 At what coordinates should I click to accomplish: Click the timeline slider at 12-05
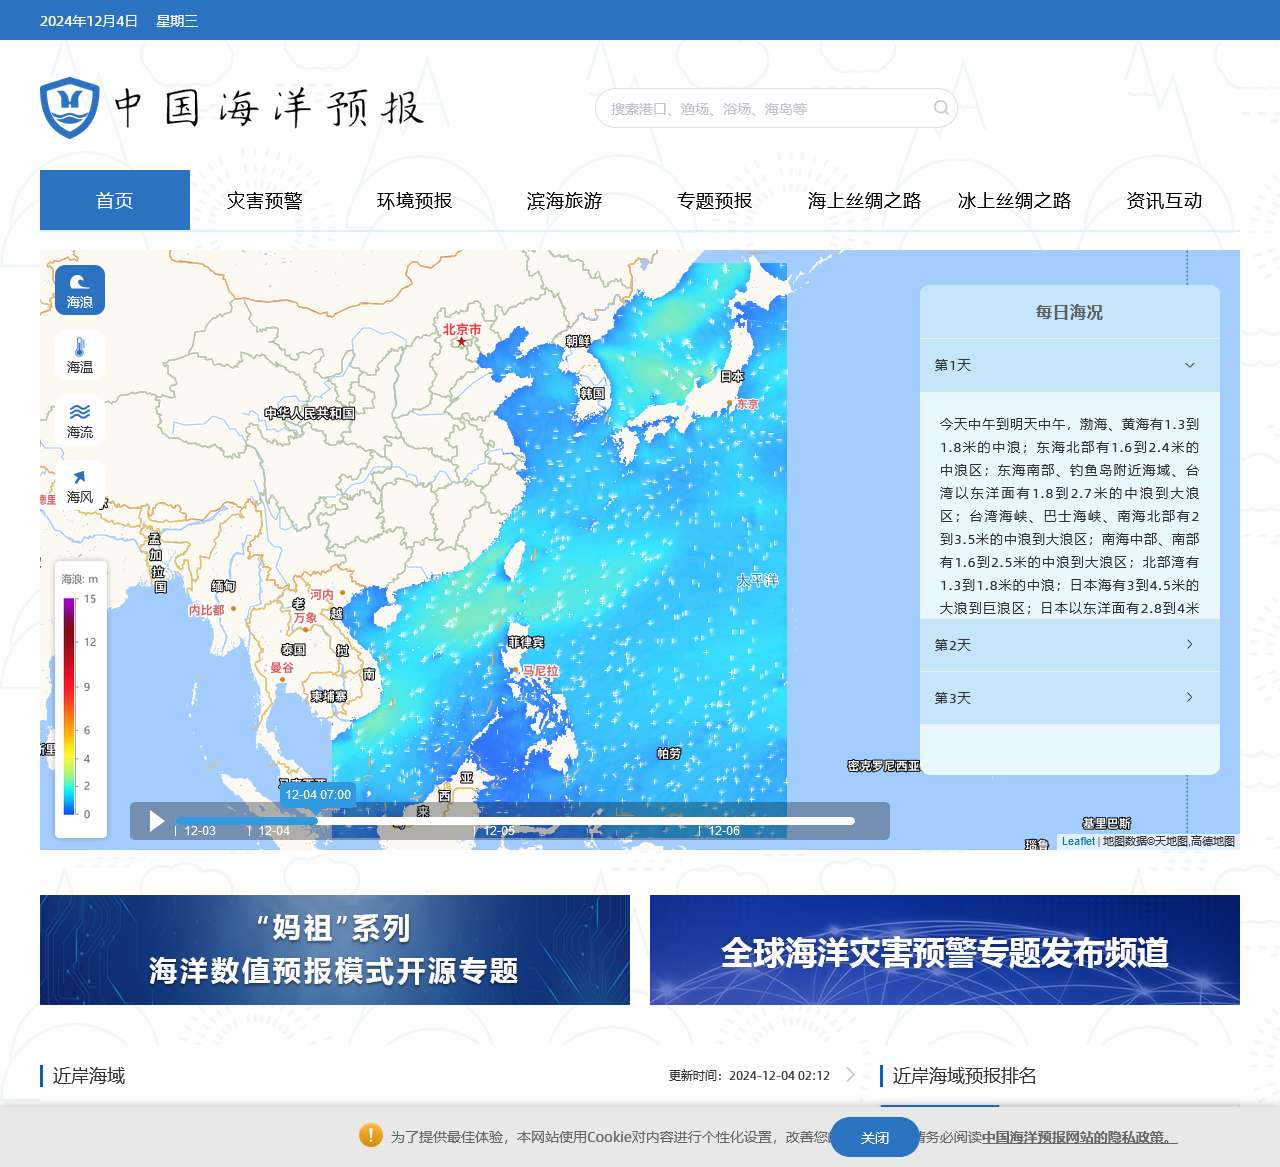click(x=476, y=821)
